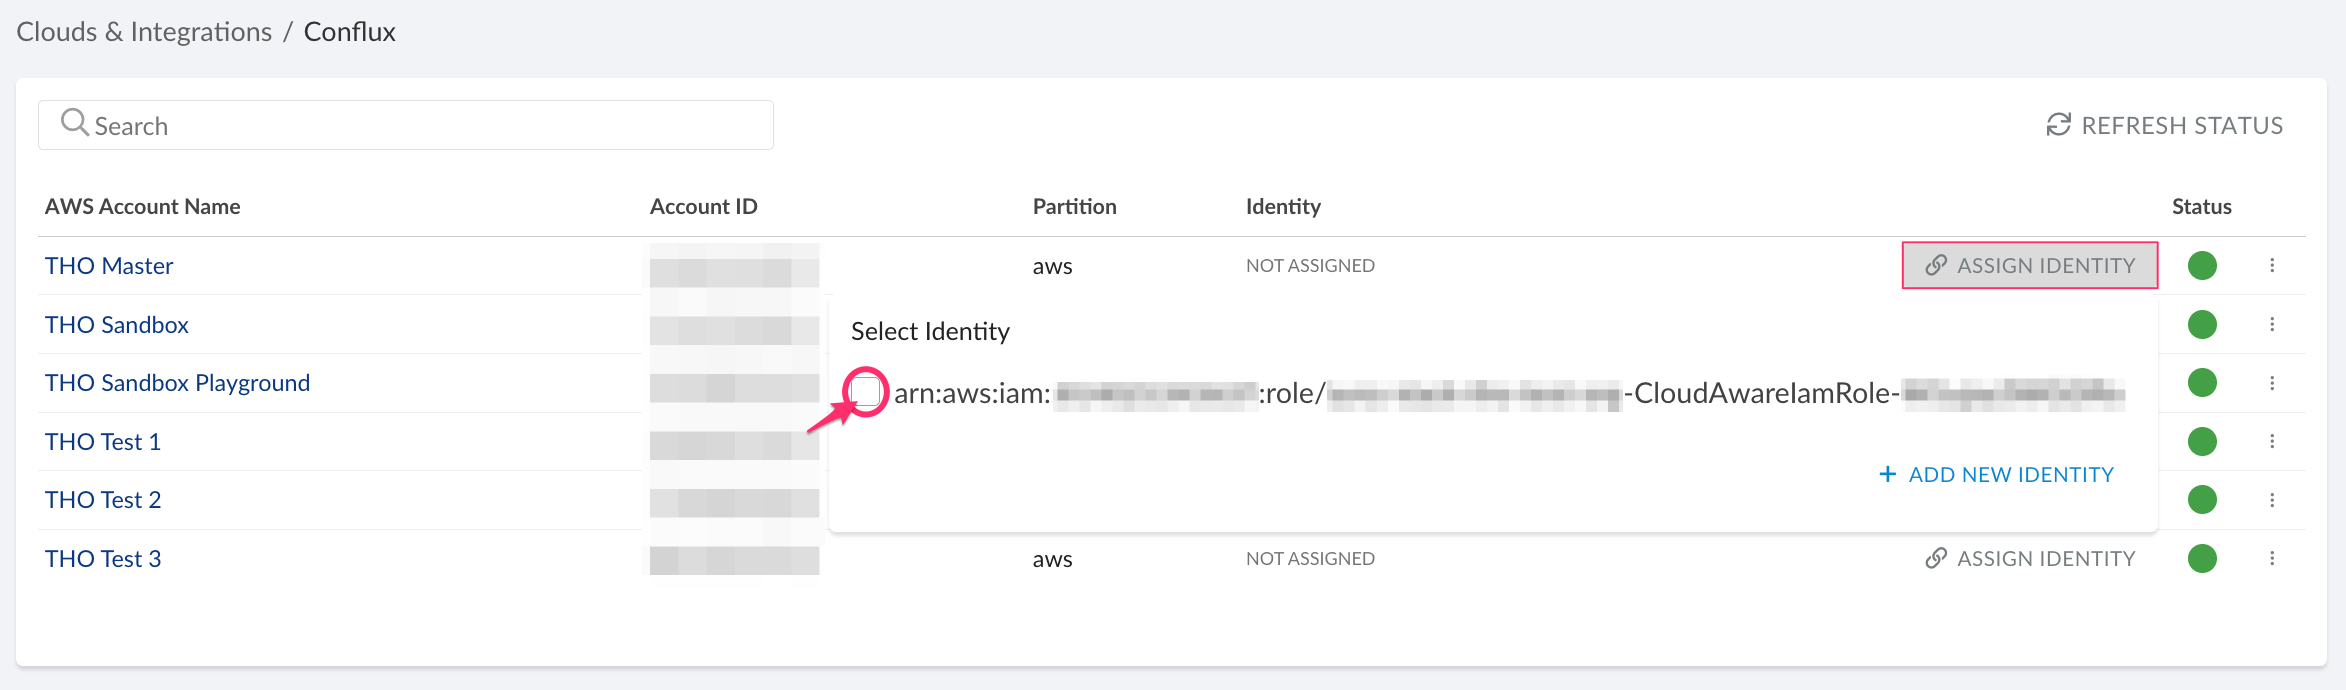Click the green status dot for THO Master

point(2202,265)
